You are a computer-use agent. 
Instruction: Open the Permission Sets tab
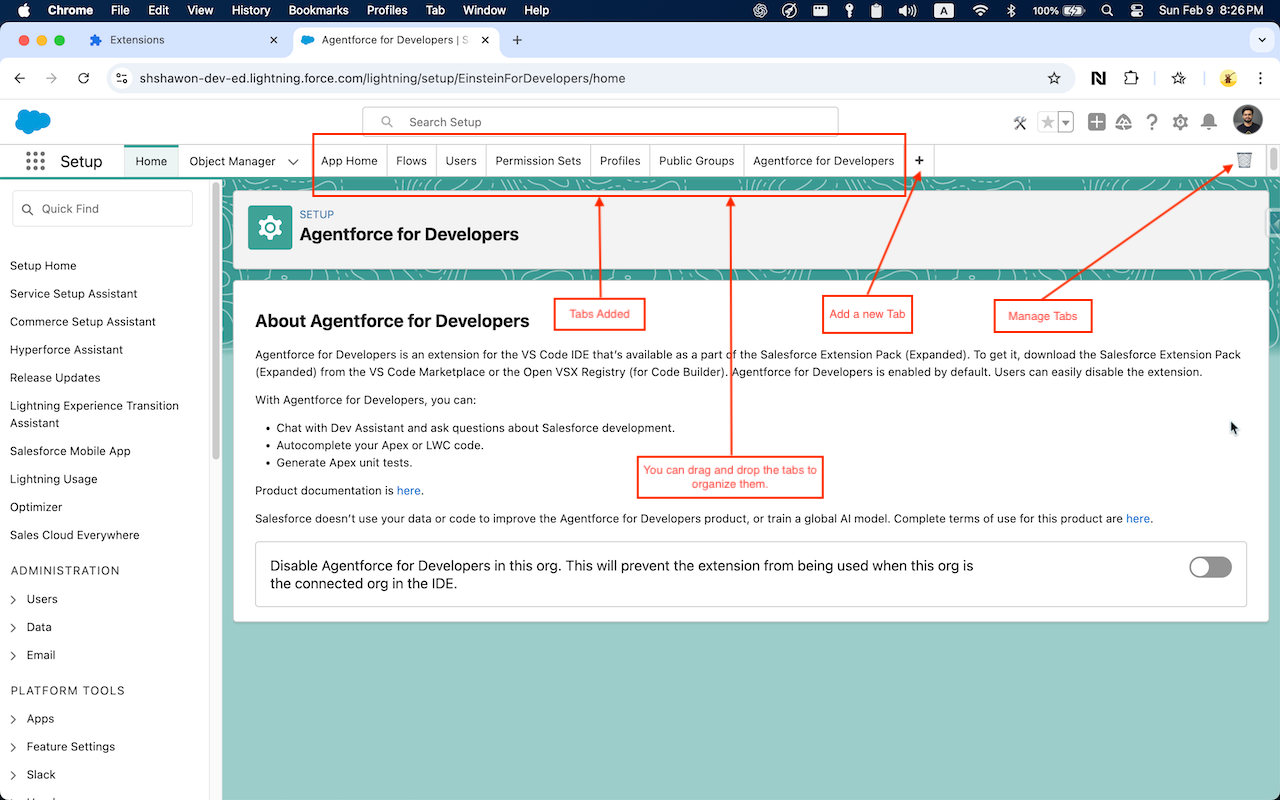pyautogui.click(x=538, y=161)
